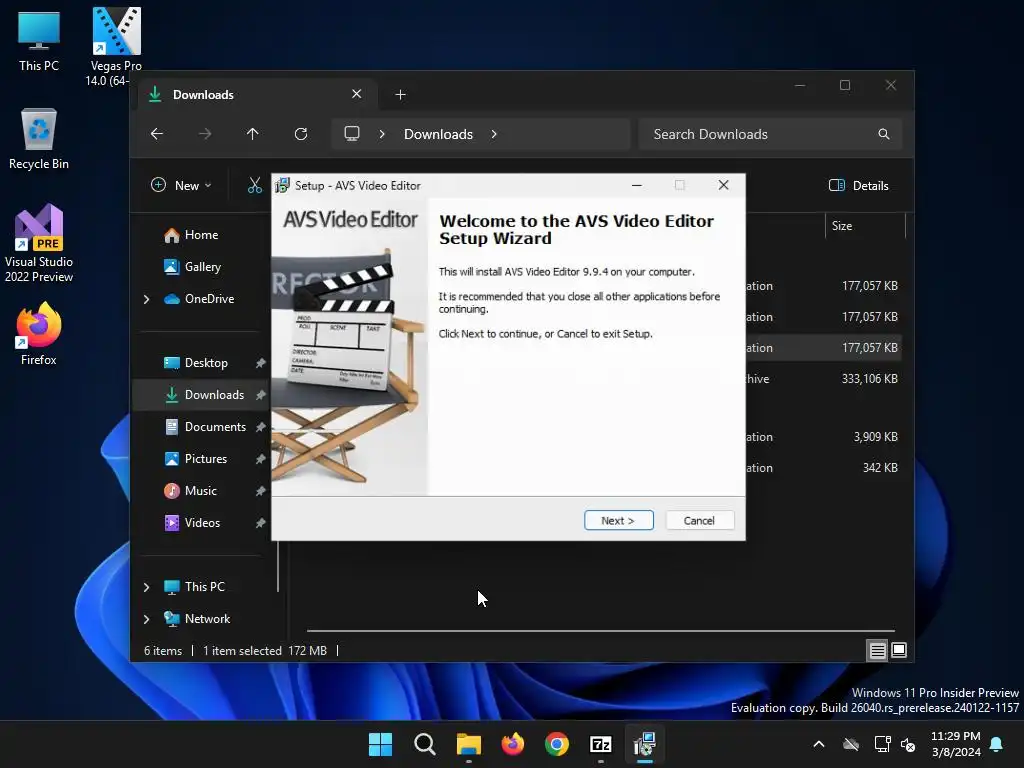
Task: Open the Recycle Bin desktop icon
Action: (x=39, y=139)
